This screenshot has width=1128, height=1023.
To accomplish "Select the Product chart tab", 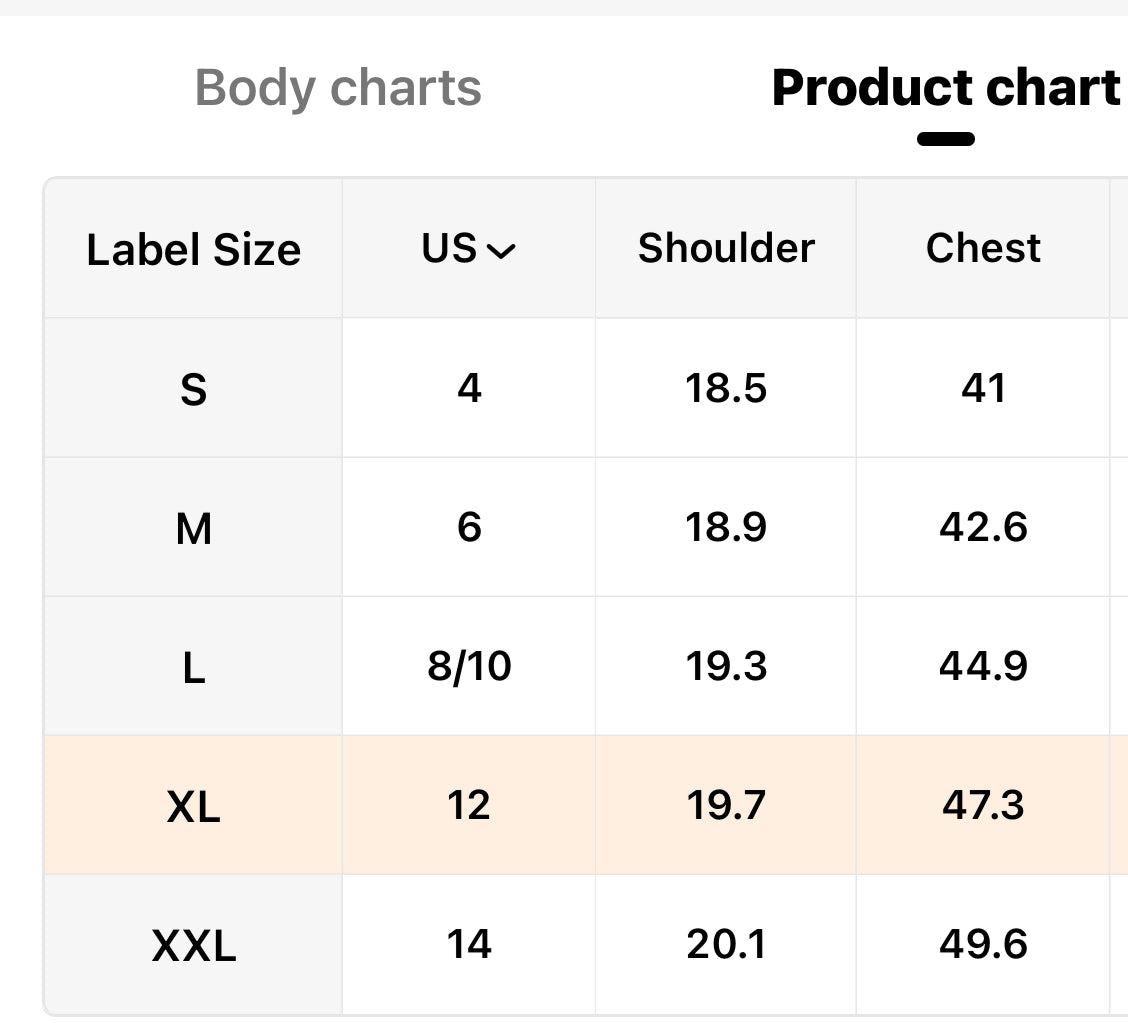I will pyautogui.click(x=945, y=88).
